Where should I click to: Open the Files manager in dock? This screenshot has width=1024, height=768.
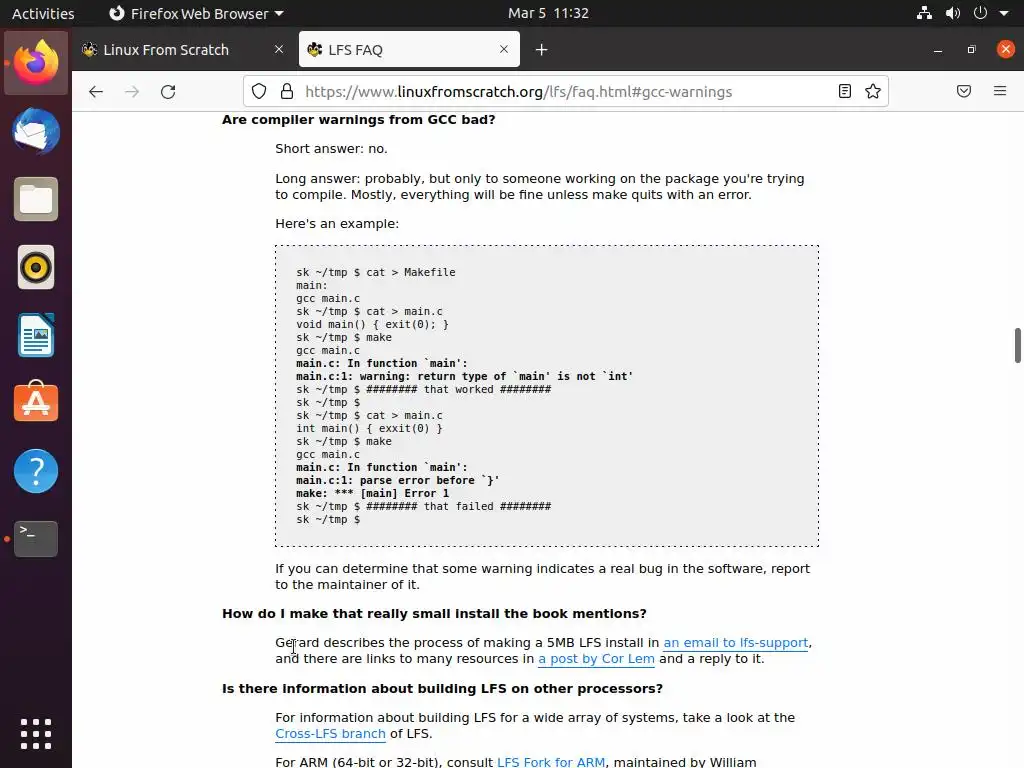coord(36,199)
